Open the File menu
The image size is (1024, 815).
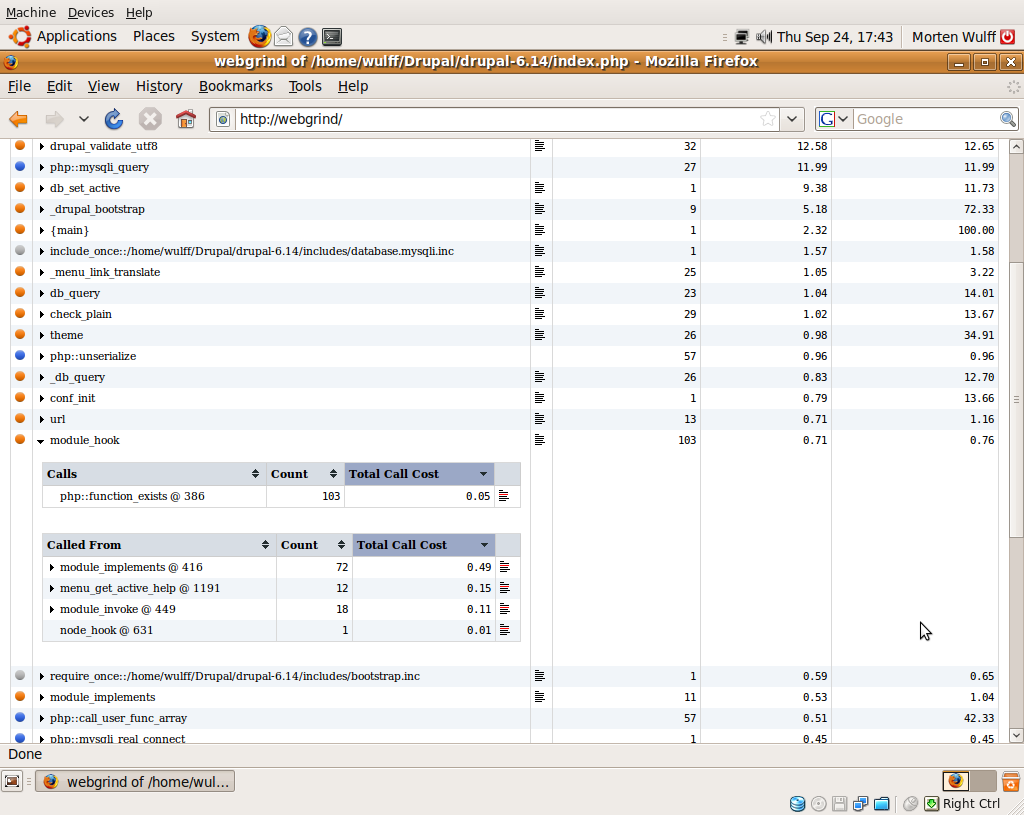tap(19, 86)
